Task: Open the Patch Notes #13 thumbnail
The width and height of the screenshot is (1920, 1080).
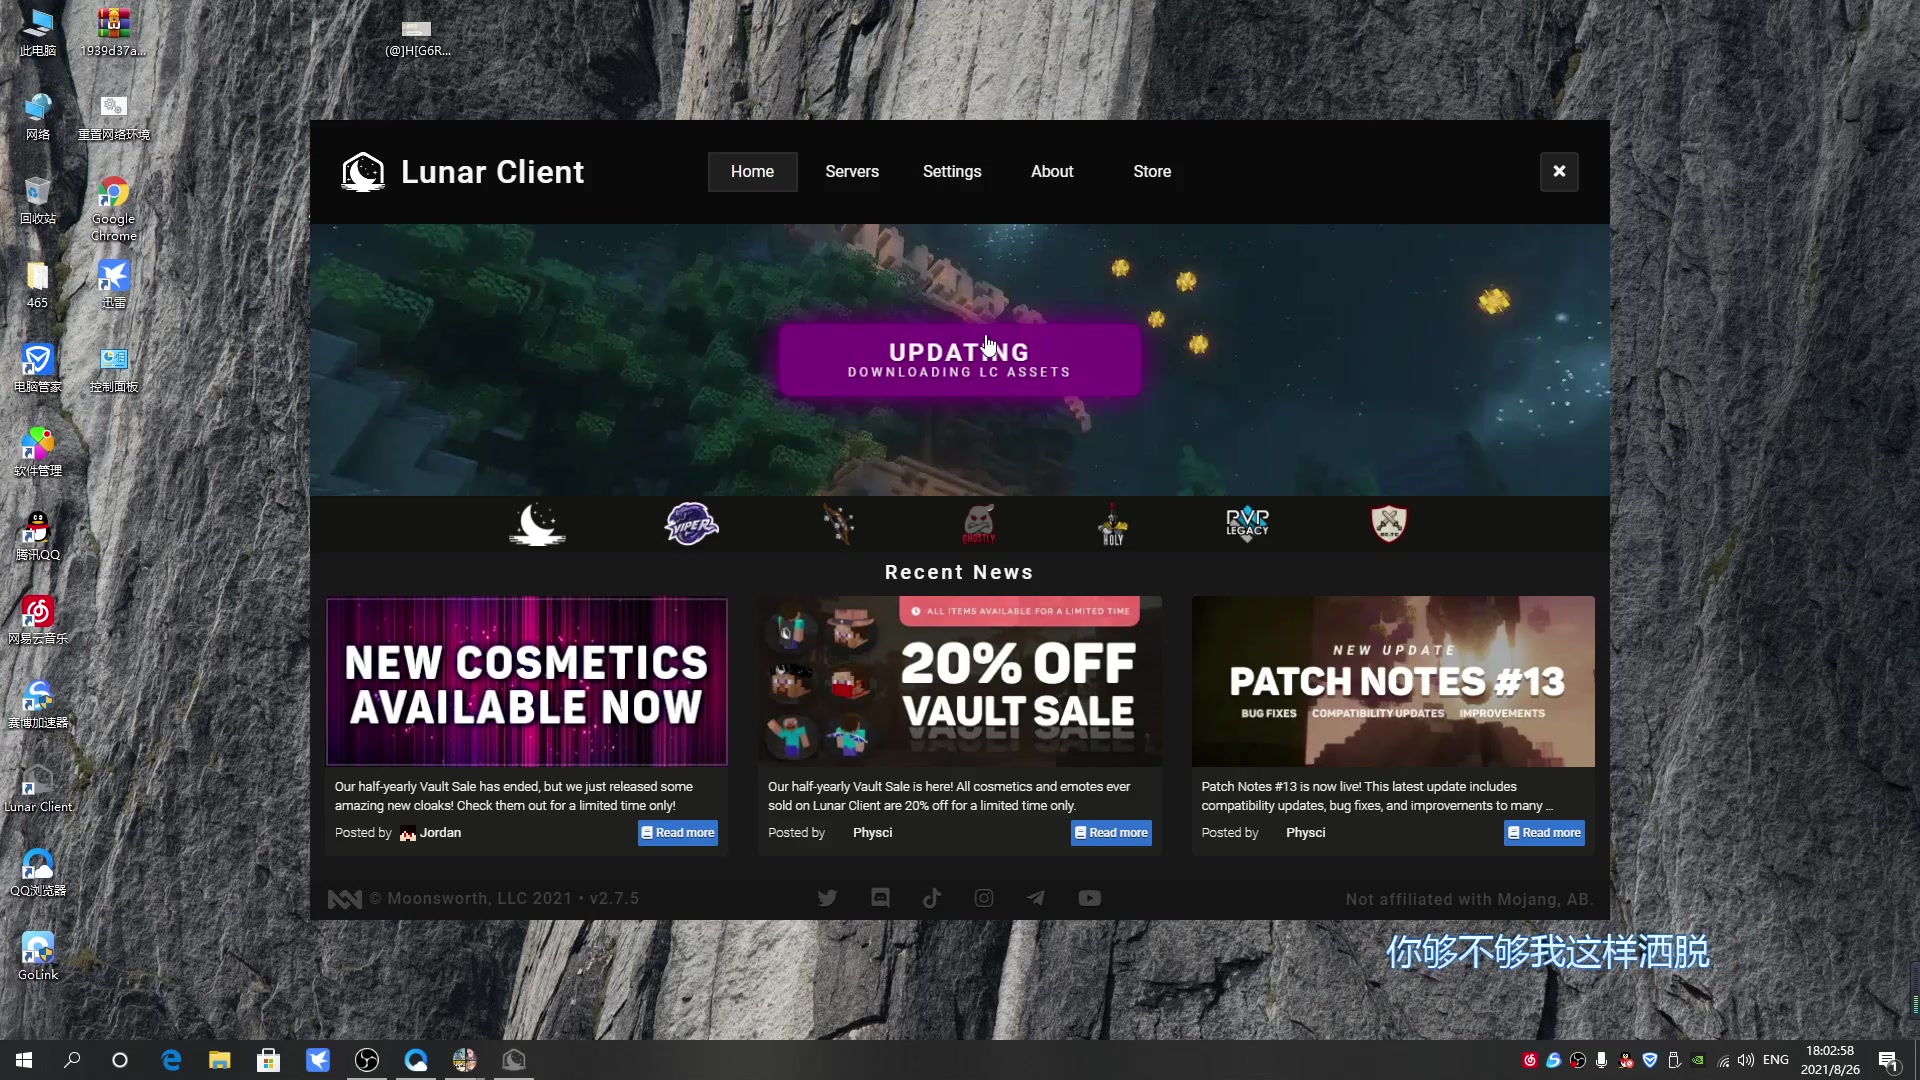Action: (1393, 681)
